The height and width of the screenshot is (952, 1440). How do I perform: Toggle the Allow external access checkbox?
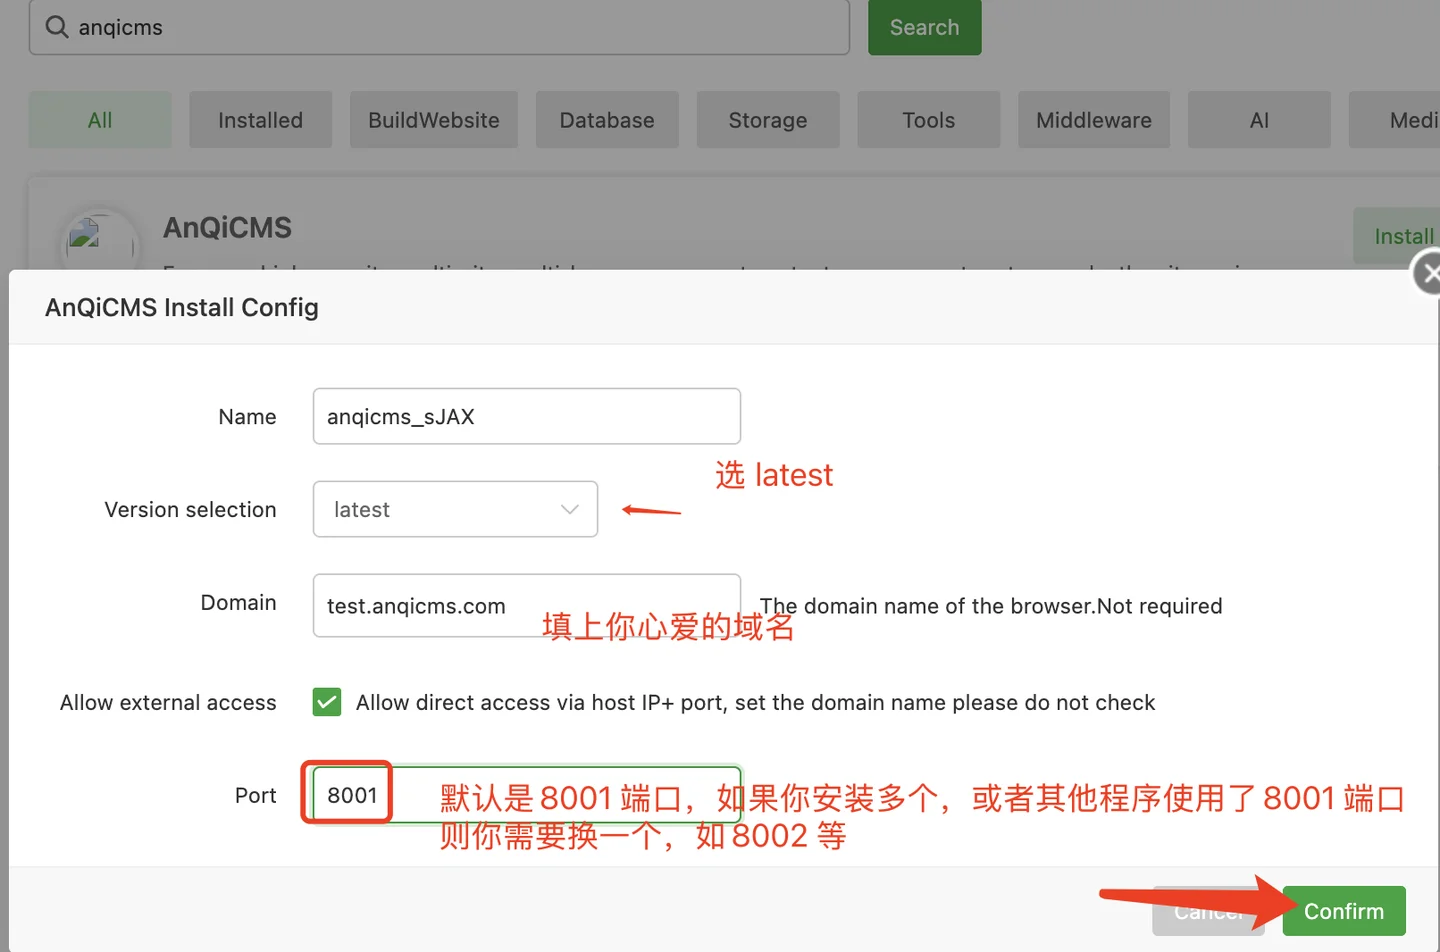point(327,702)
